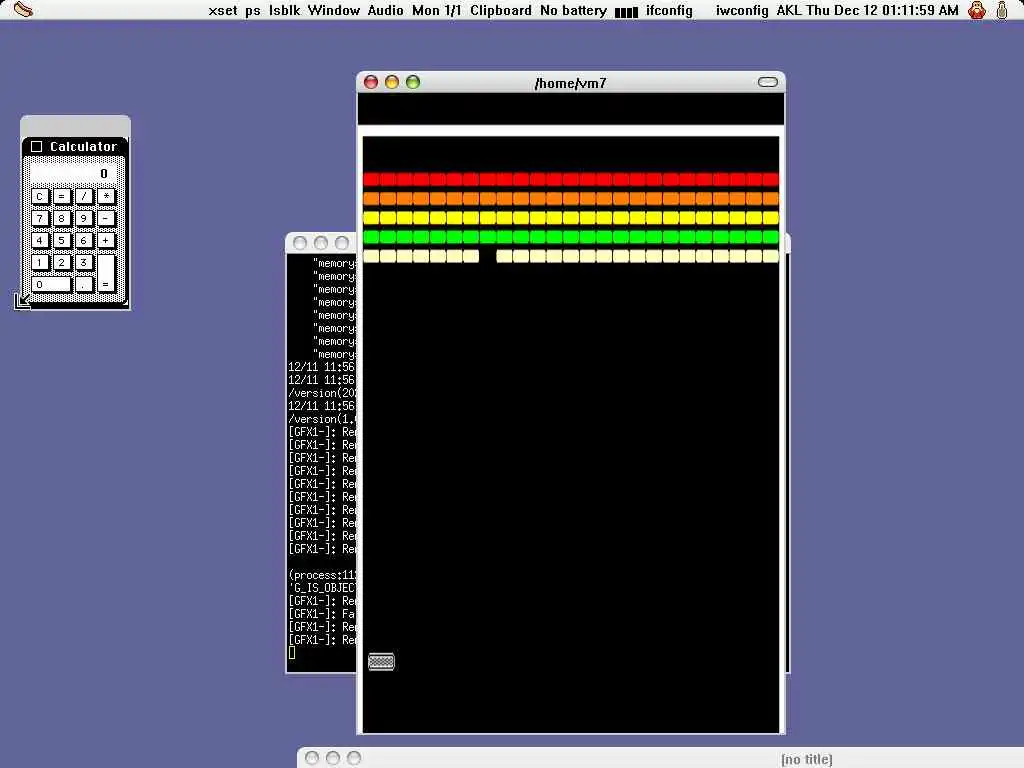Image resolution: width=1024 pixels, height=768 pixels.
Task: Click the green zoom button of /home/vm7 window
Action: [x=413, y=82]
